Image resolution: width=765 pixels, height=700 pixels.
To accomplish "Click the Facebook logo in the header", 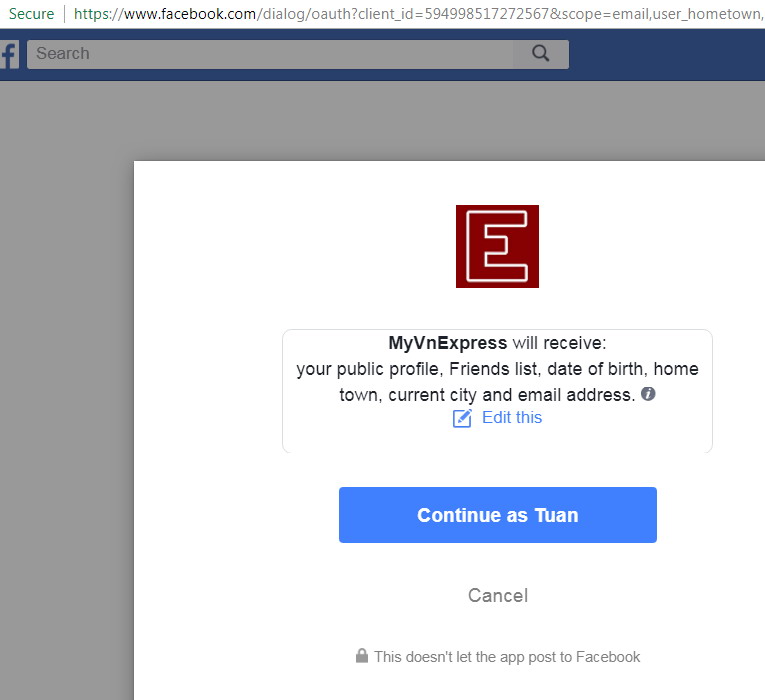I will 9,54.
